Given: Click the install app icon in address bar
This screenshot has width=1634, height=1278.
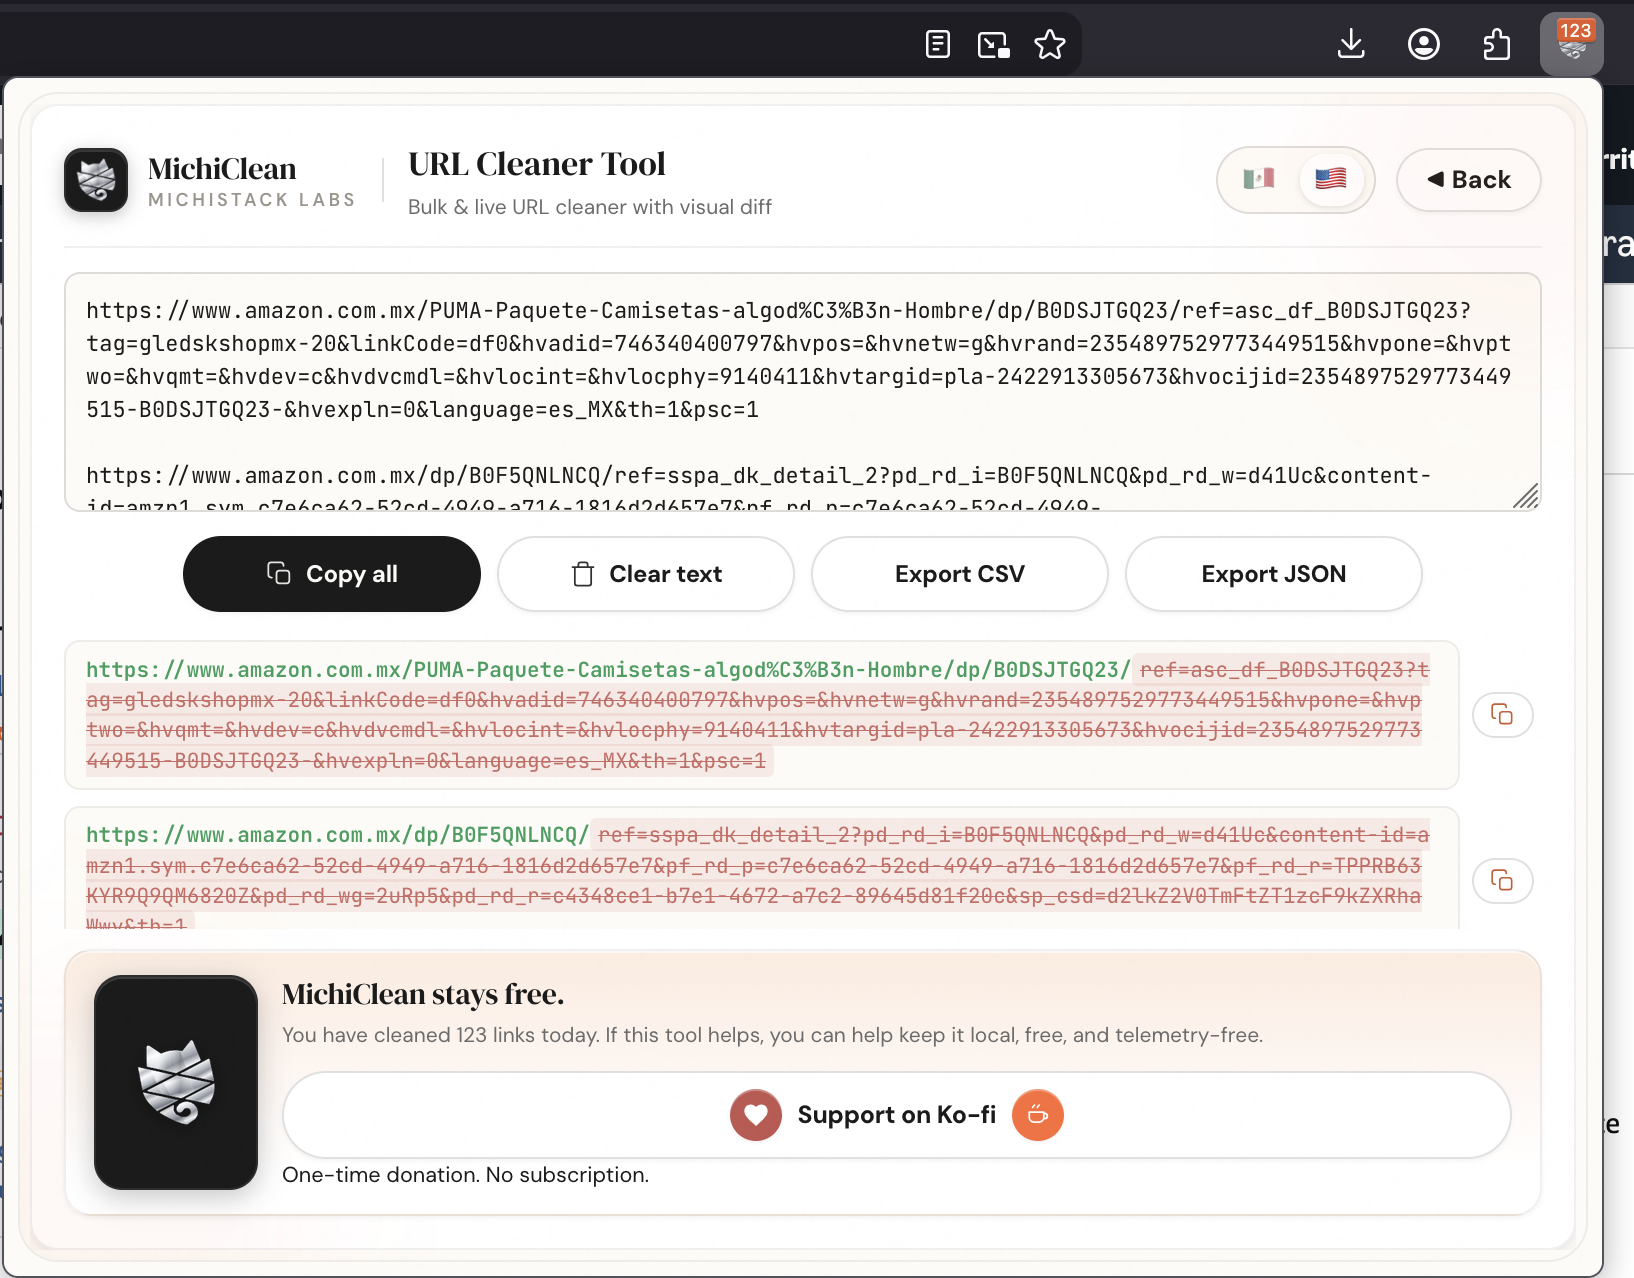Looking at the screenshot, I should coord(993,44).
